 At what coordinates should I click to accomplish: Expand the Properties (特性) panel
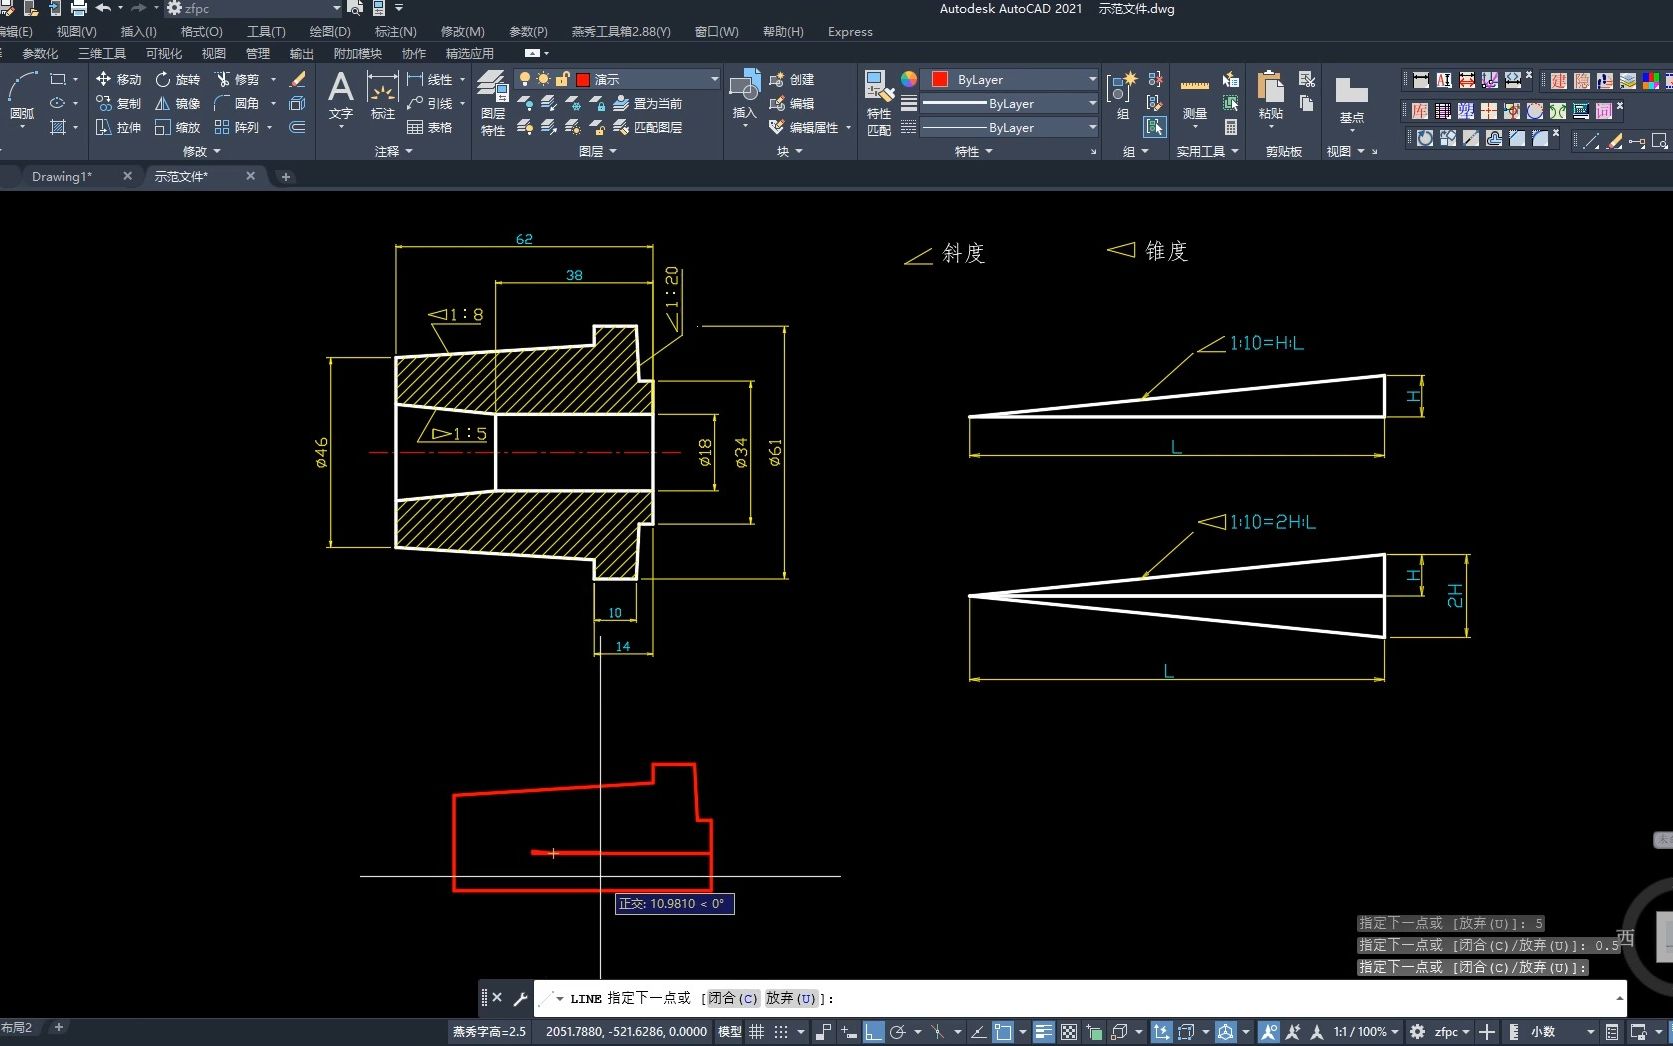[x=973, y=151]
